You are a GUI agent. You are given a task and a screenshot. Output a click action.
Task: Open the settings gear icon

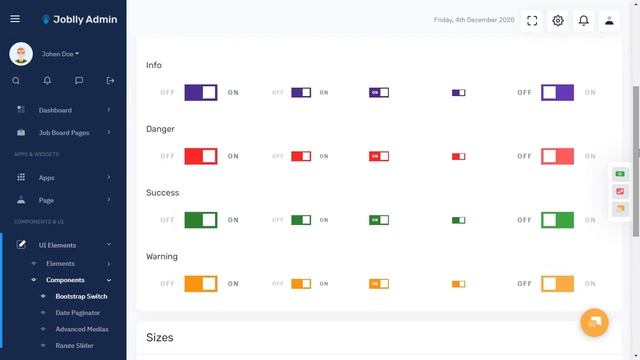[558, 20]
